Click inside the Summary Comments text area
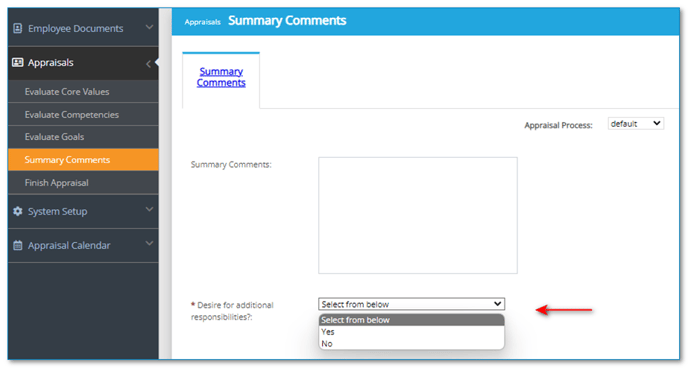The image size is (688, 368). point(418,215)
